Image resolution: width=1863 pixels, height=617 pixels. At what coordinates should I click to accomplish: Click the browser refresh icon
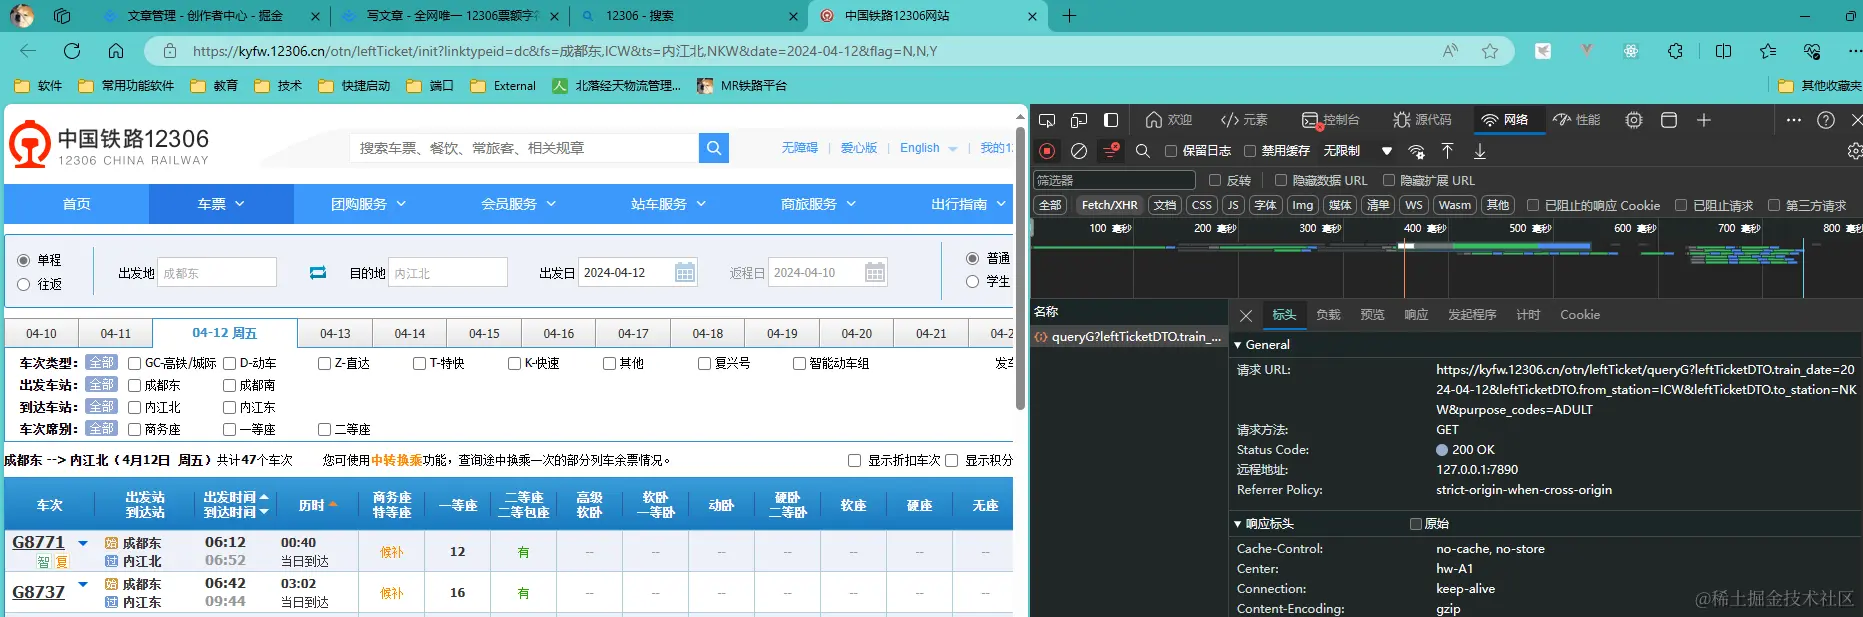72,51
